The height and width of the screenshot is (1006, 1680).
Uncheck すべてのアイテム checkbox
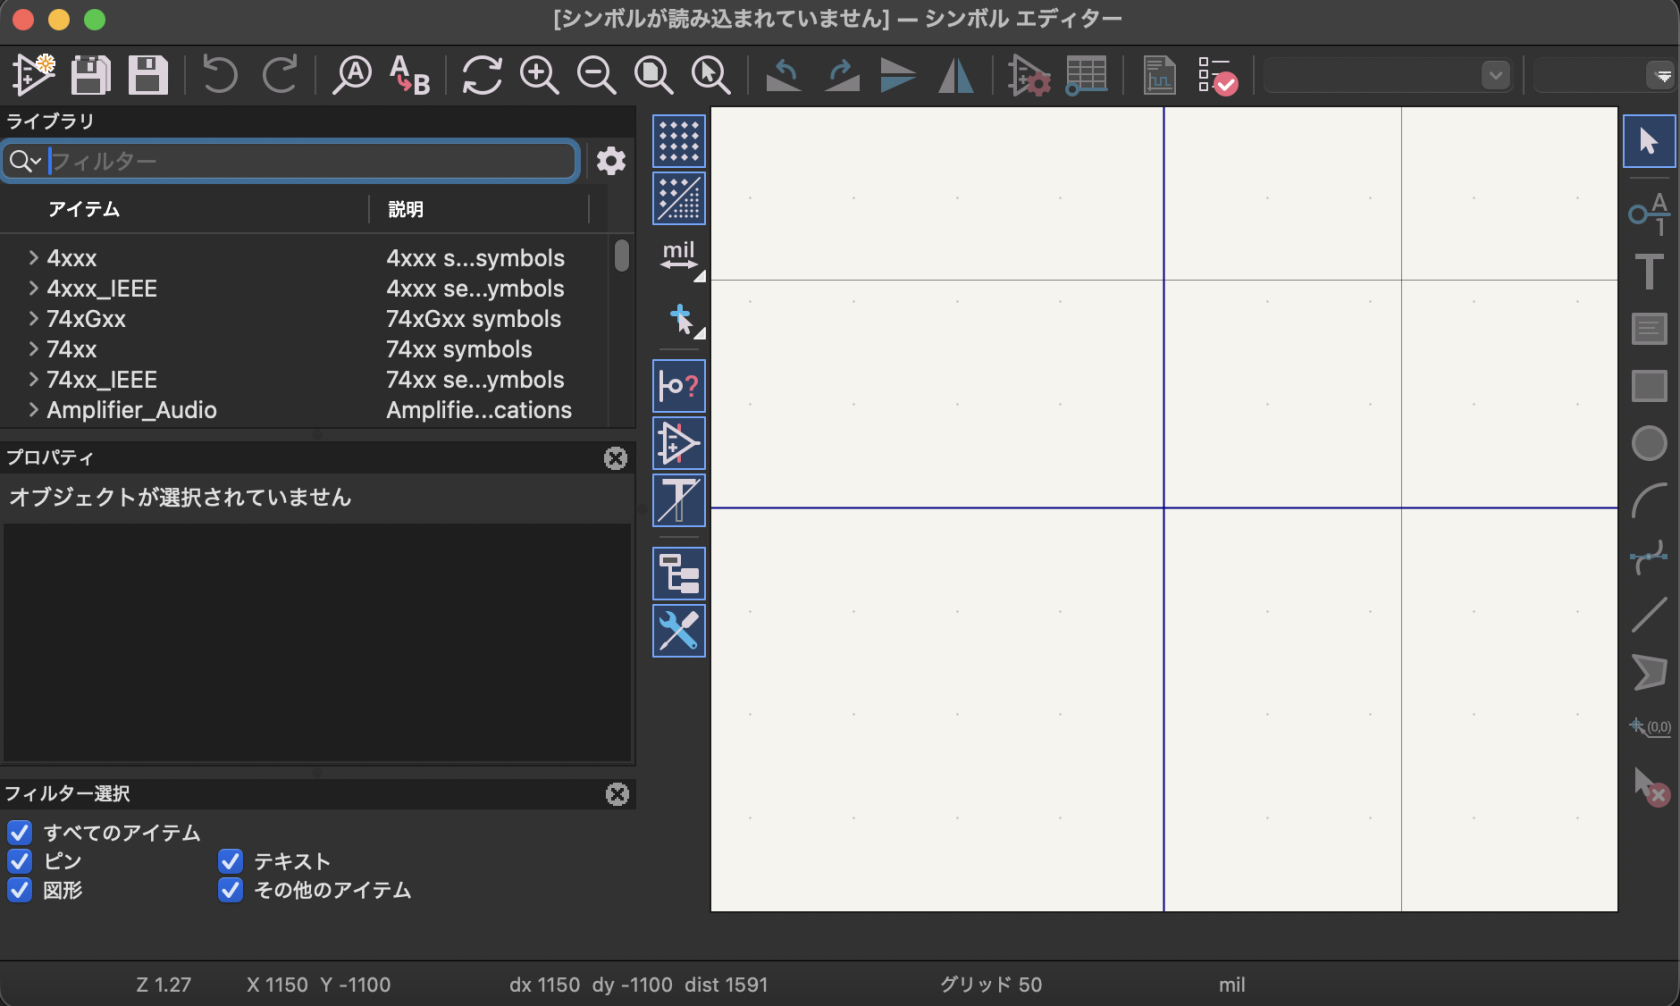click(20, 833)
